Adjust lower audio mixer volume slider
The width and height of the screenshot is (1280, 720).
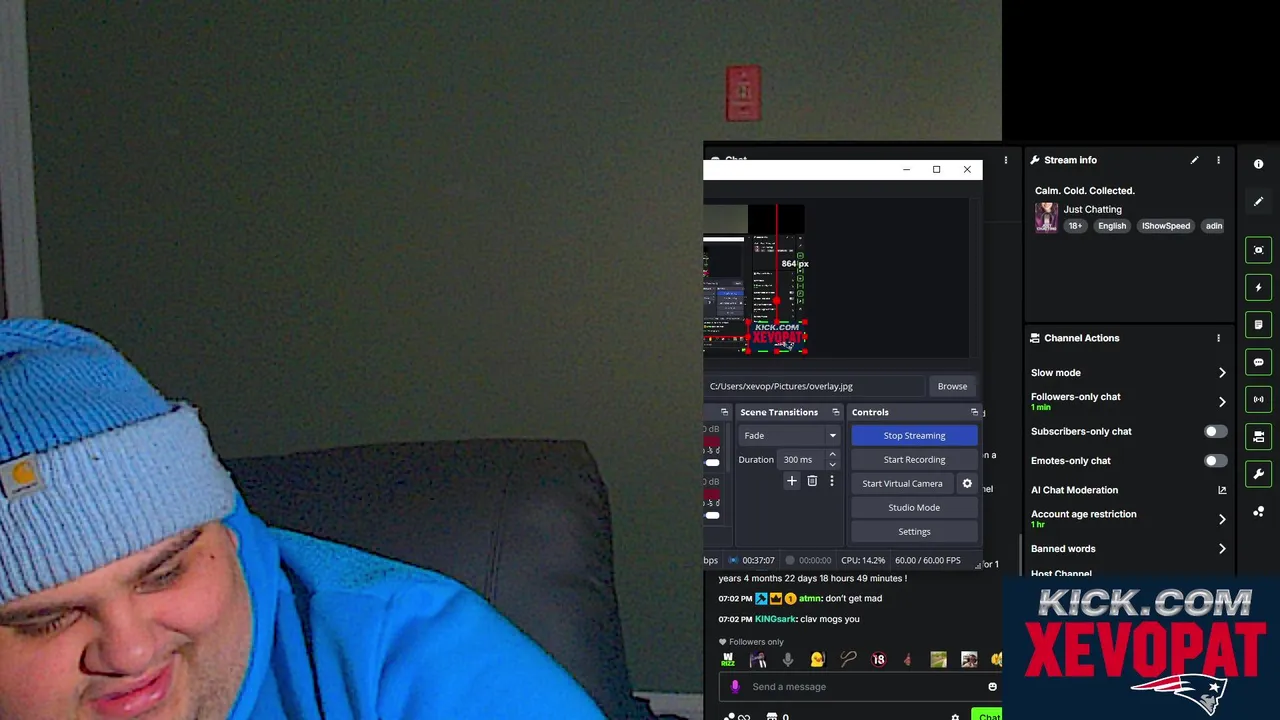pos(712,516)
